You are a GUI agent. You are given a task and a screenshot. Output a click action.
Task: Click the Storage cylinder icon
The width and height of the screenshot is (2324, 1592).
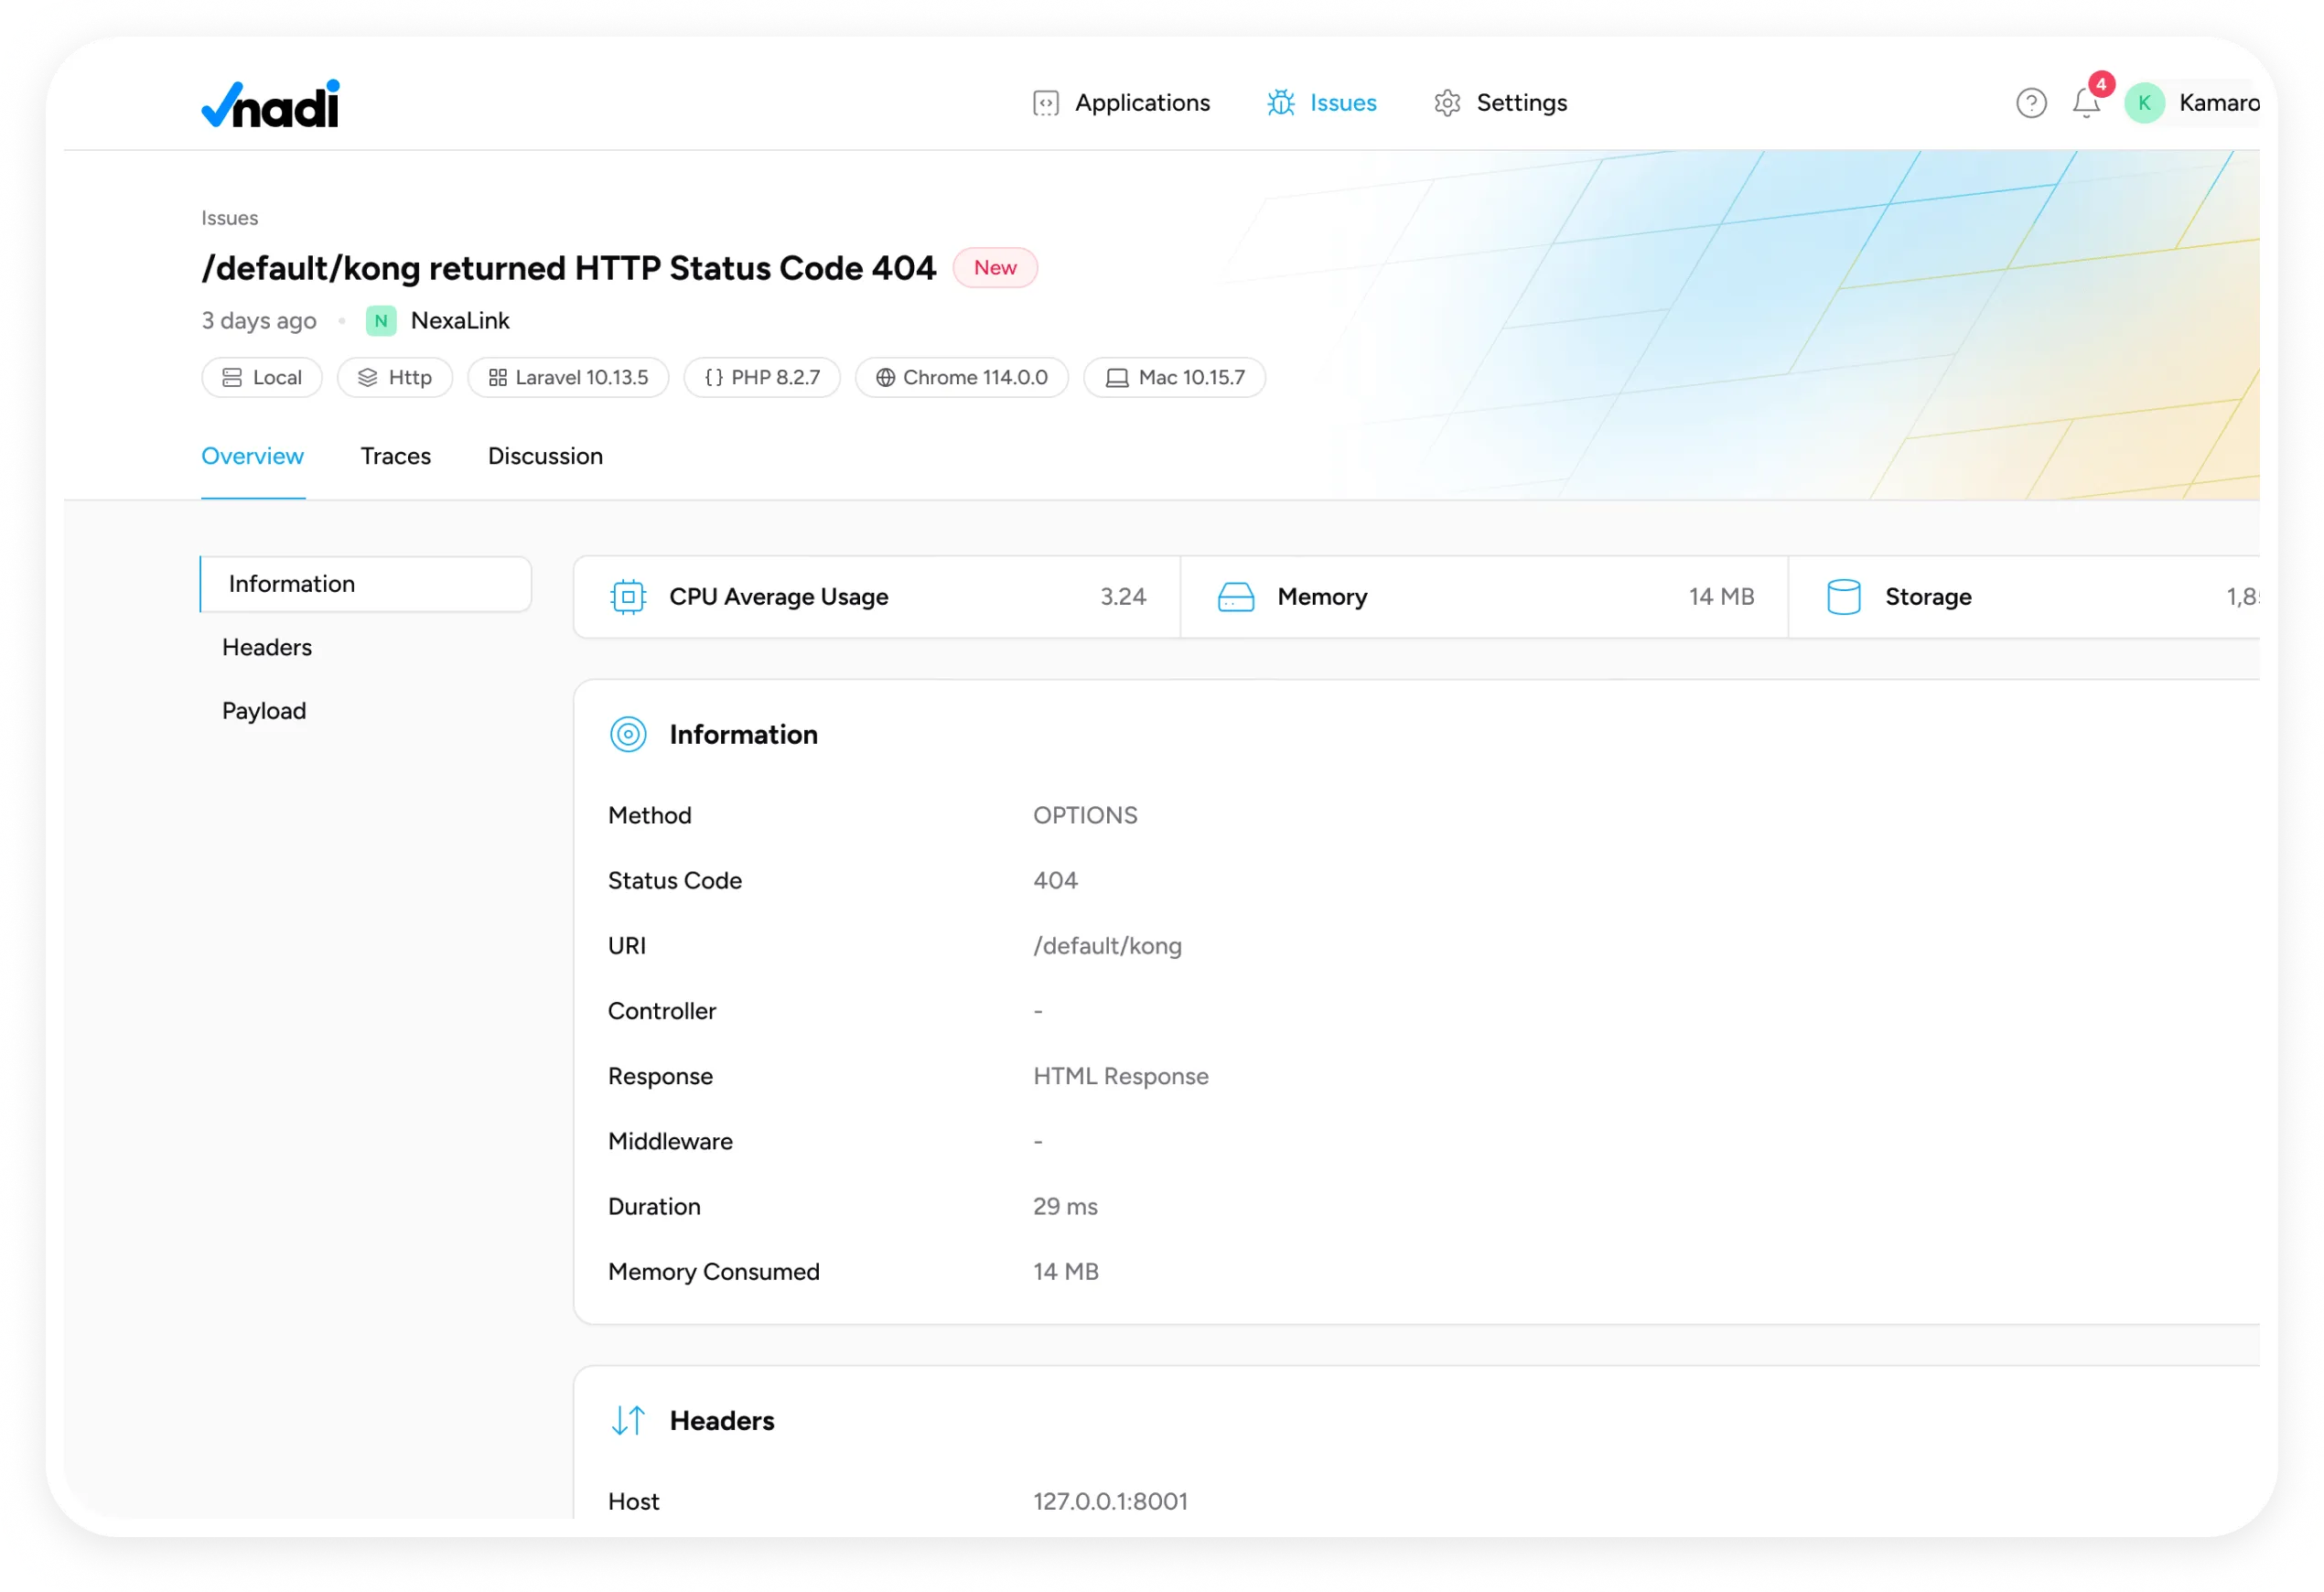coord(1843,597)
